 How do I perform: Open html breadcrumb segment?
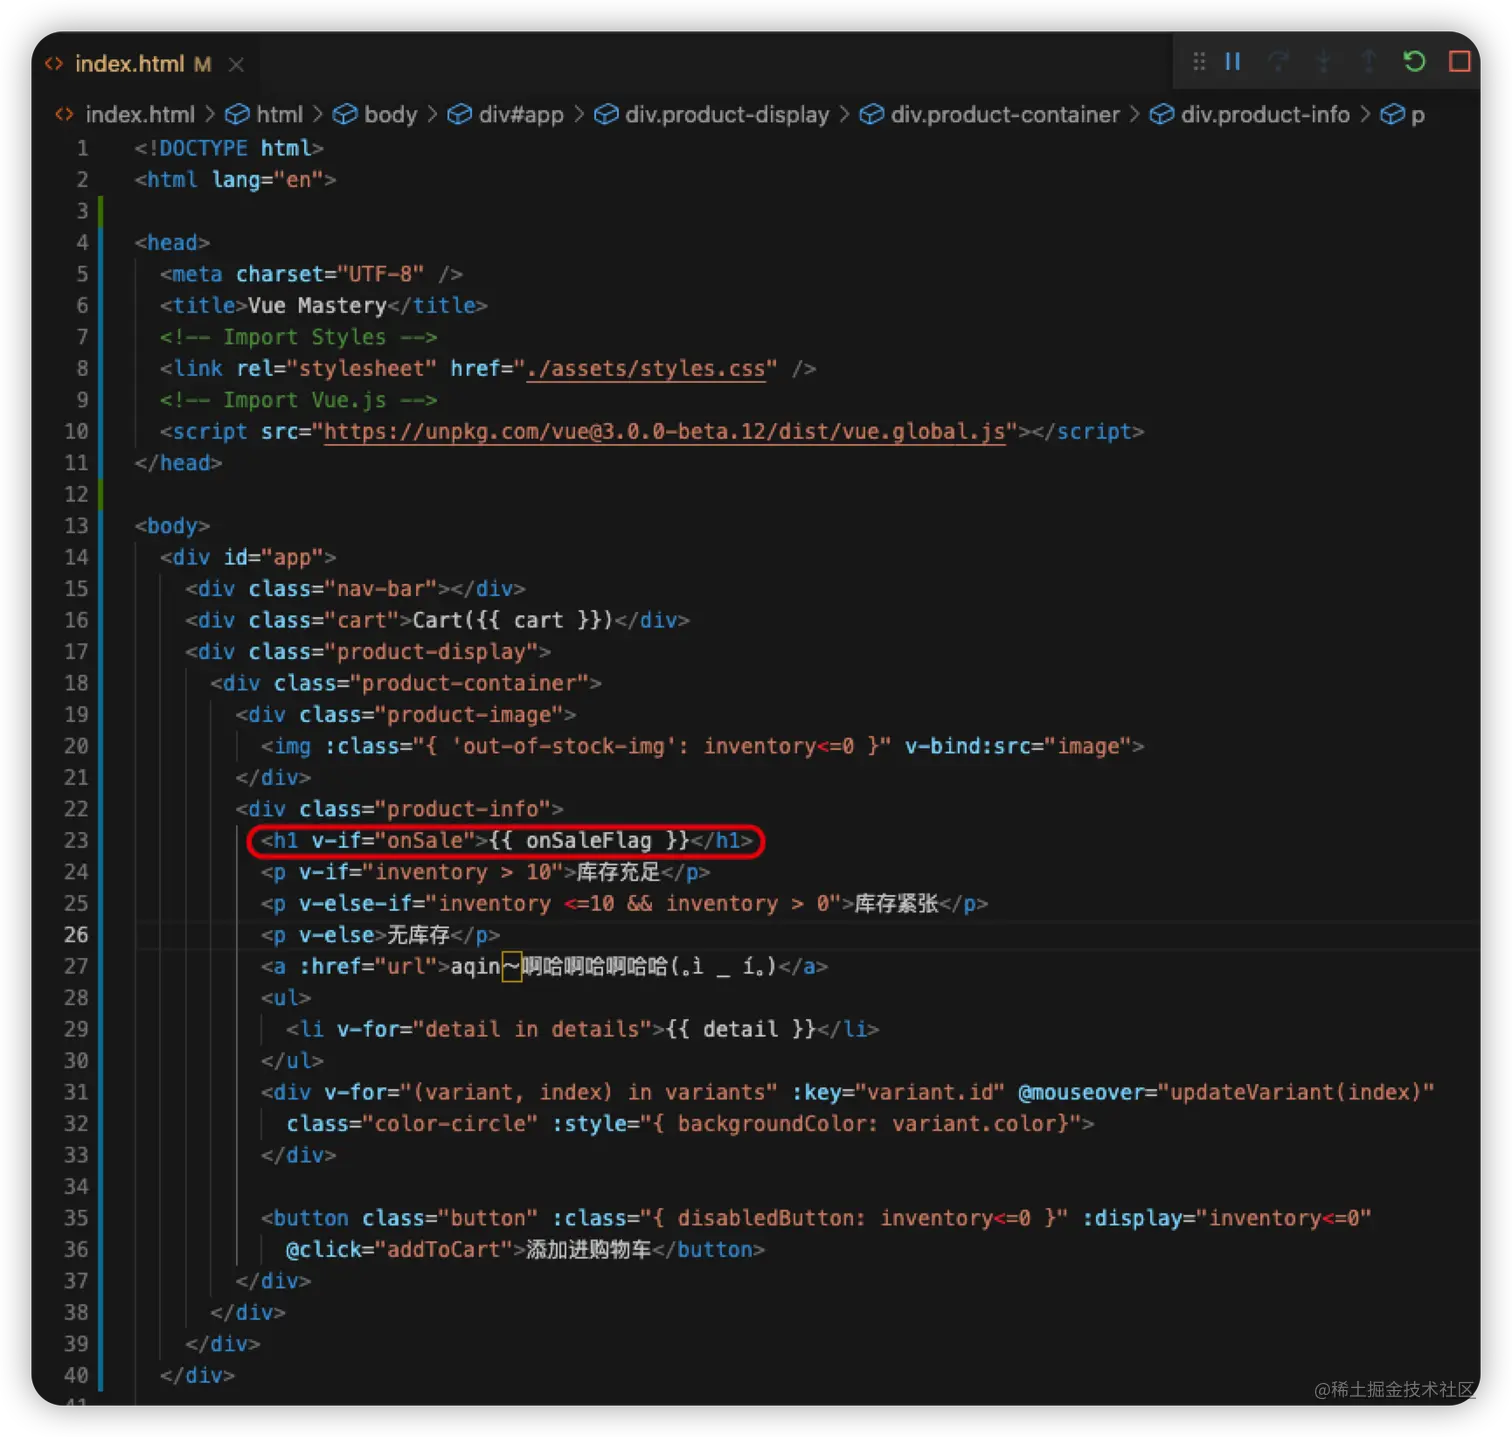279,115
